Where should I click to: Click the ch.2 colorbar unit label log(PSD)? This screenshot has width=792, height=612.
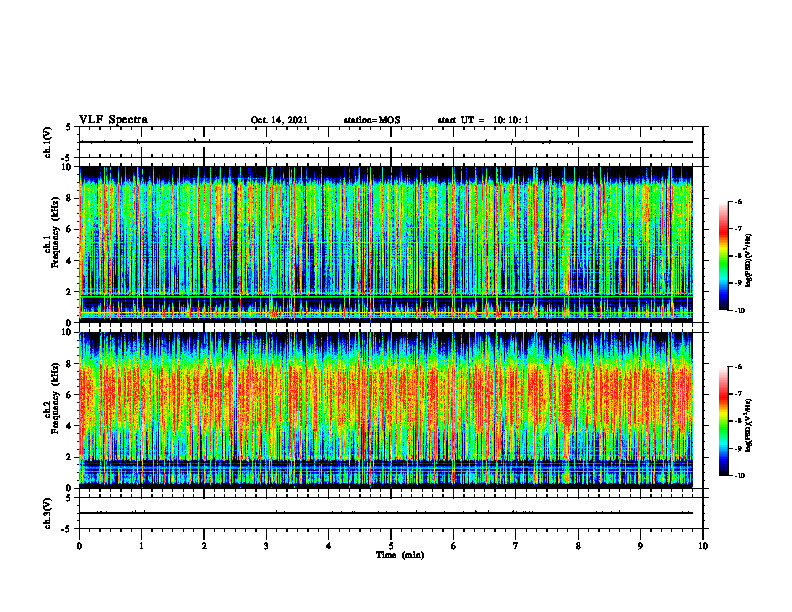pyautogui.click(x=749, y=426)
